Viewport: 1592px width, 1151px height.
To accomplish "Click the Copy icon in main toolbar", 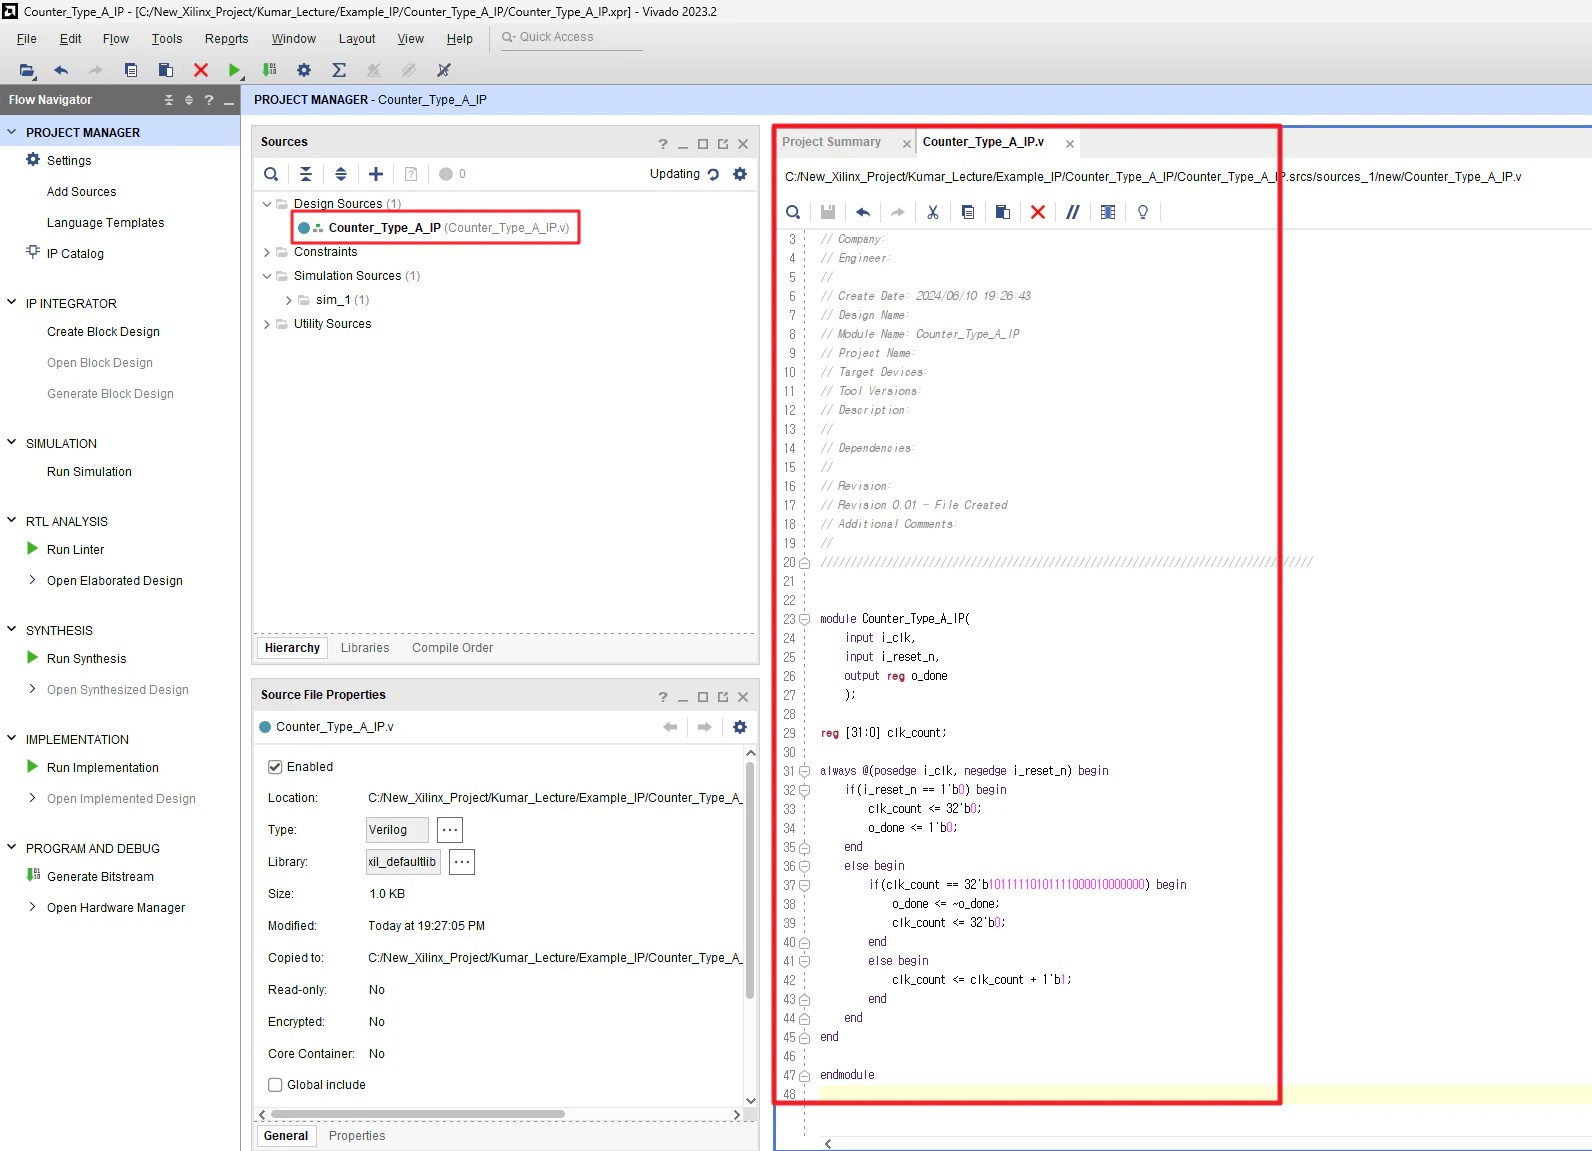I will tap(131, 70).
